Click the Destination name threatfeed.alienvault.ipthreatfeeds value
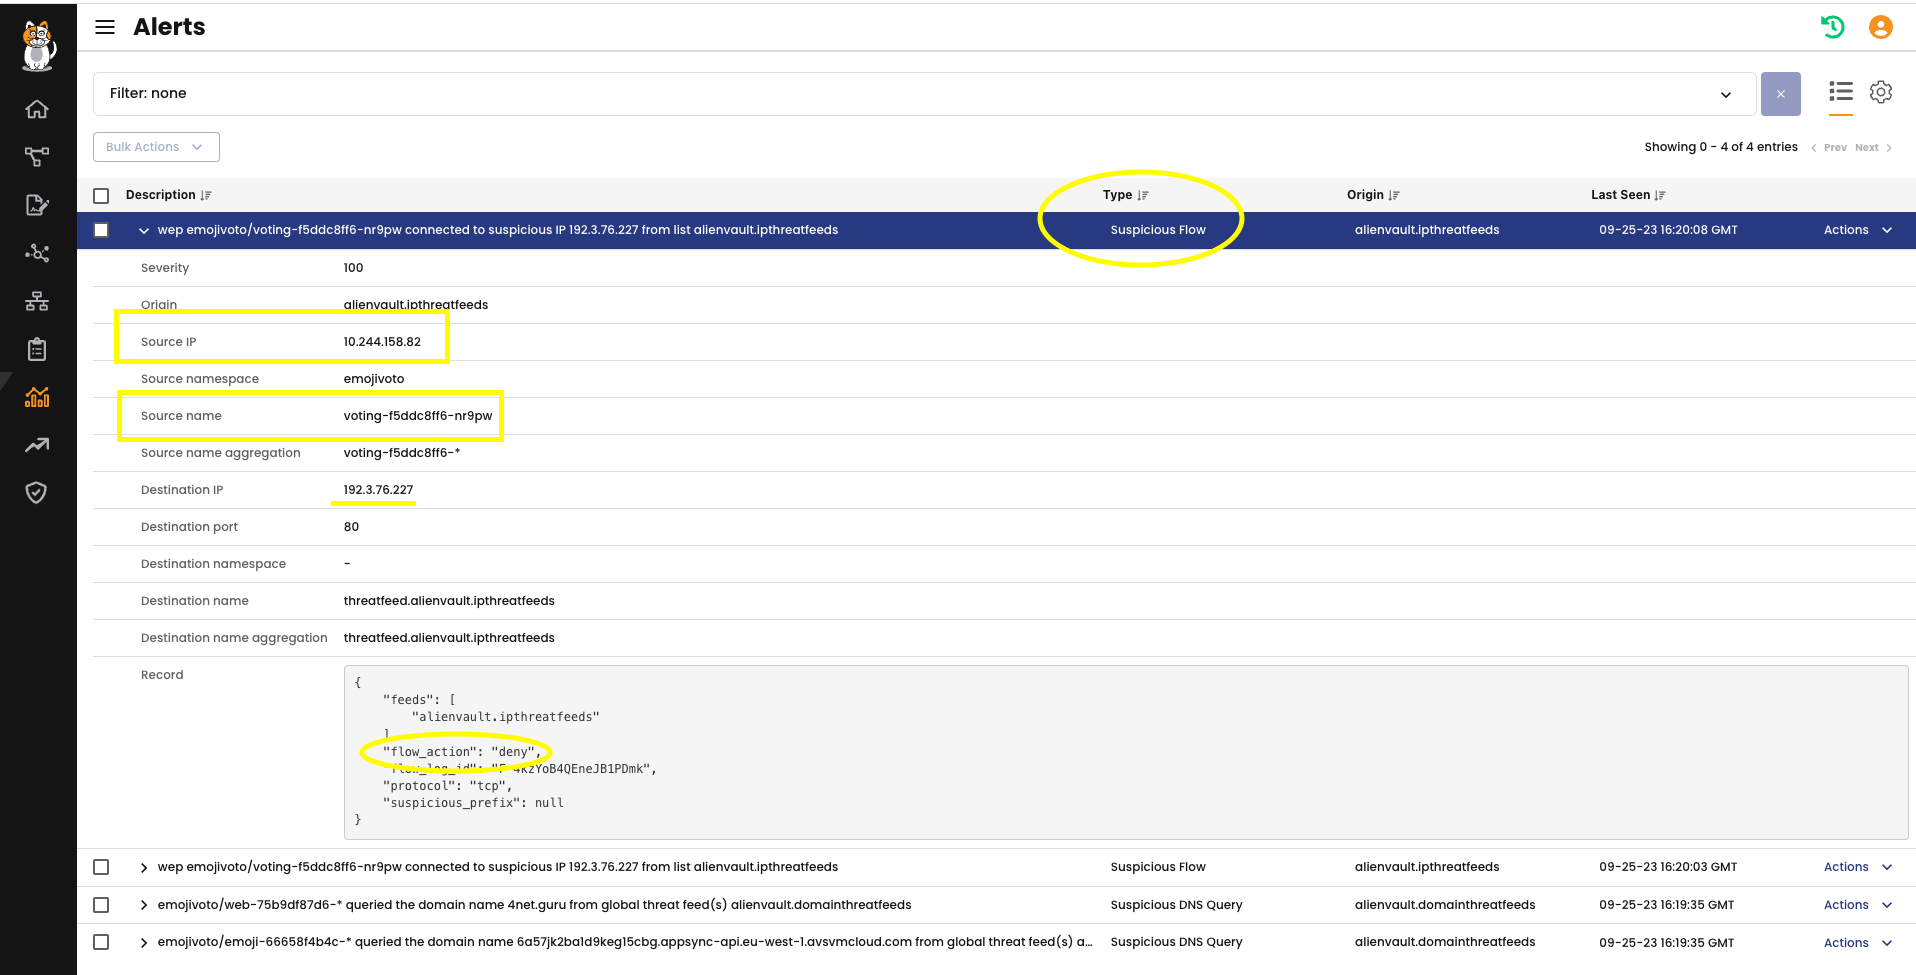Screen dimensions: 1916x975 pos(449,601)
